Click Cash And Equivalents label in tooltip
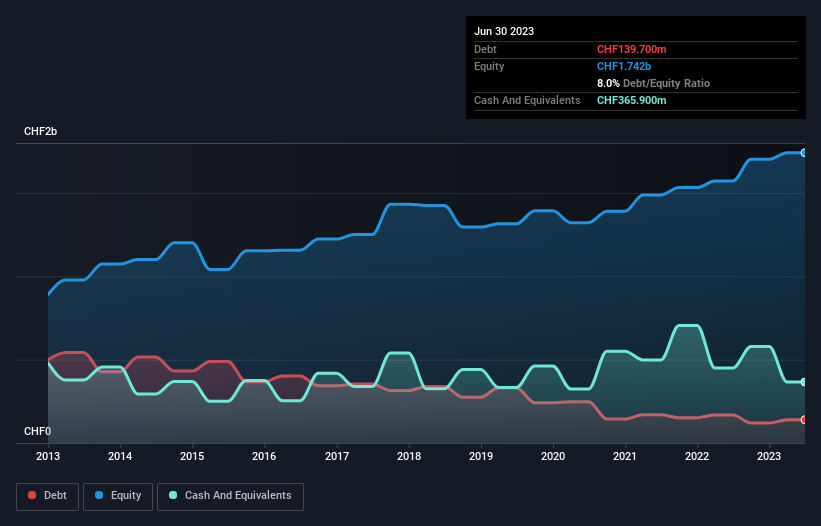This screenshot has width=821, height=526. point(527,100)
